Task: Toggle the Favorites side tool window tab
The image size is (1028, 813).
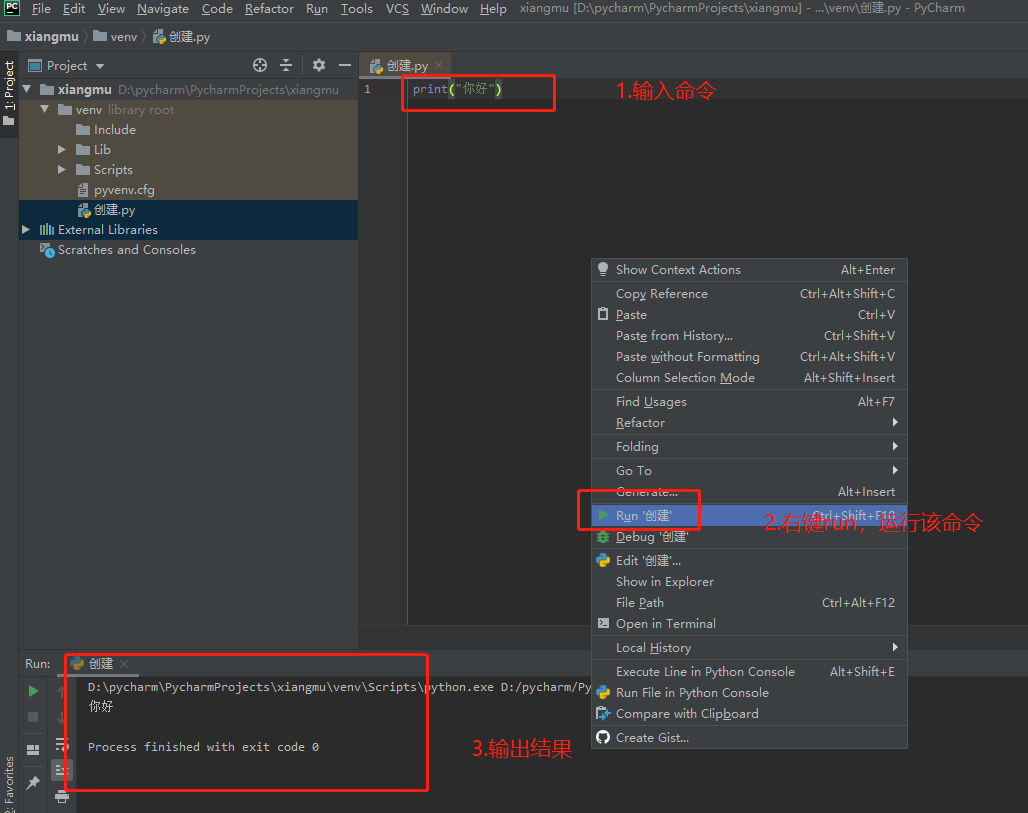Action: (x=9, y=783)
